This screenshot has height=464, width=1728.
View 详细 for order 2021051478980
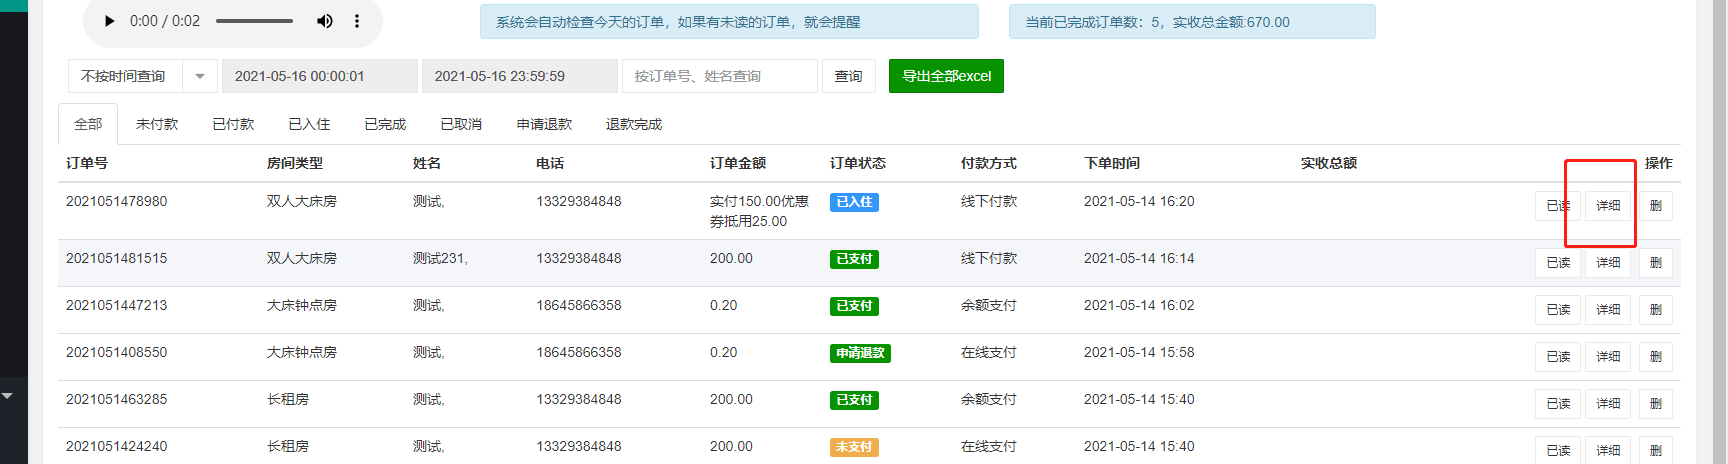(x=1608, y=206)
